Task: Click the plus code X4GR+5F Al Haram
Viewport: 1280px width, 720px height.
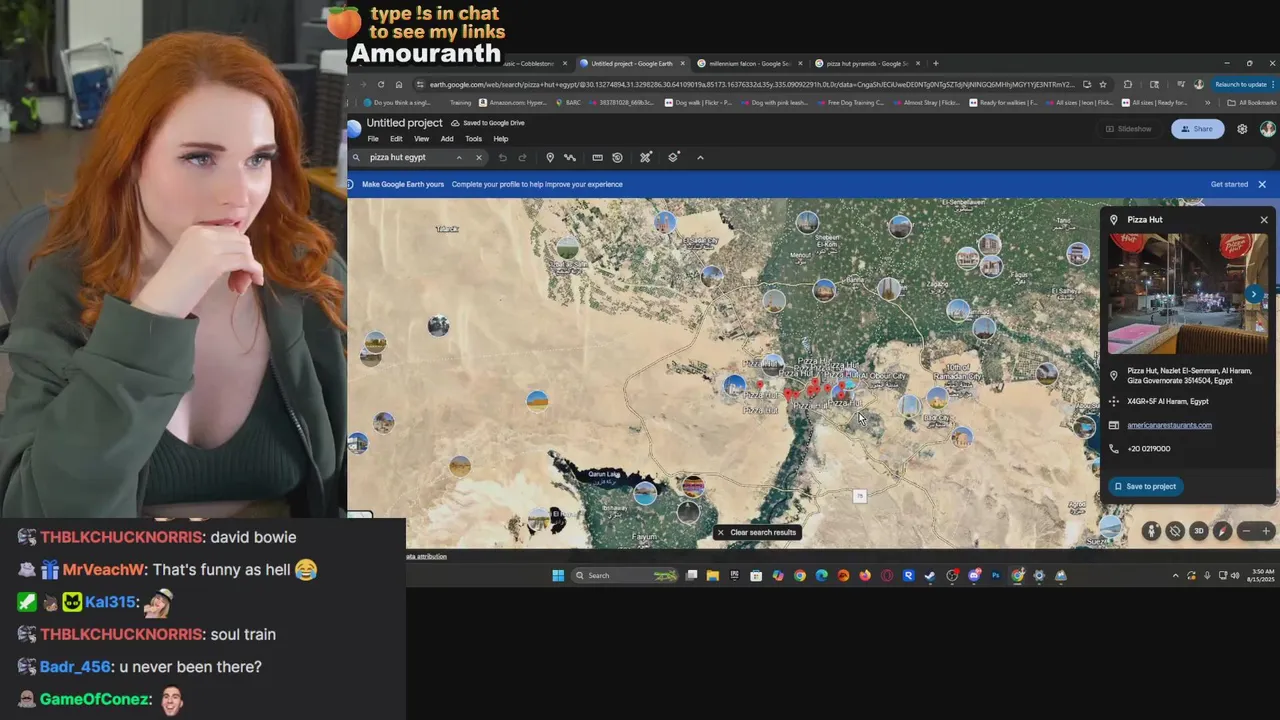Action: (1167, 401)
